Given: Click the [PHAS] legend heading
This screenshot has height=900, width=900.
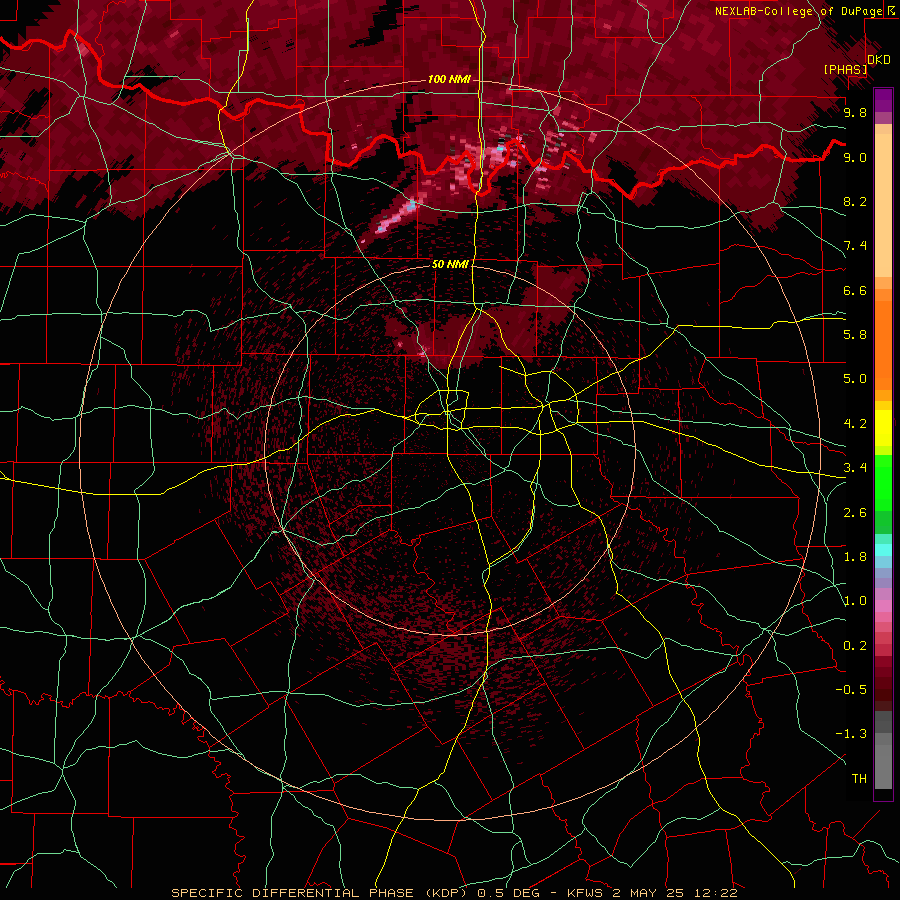Looking at the screenshot, I should pyautogui.click(x=845, y=69).
